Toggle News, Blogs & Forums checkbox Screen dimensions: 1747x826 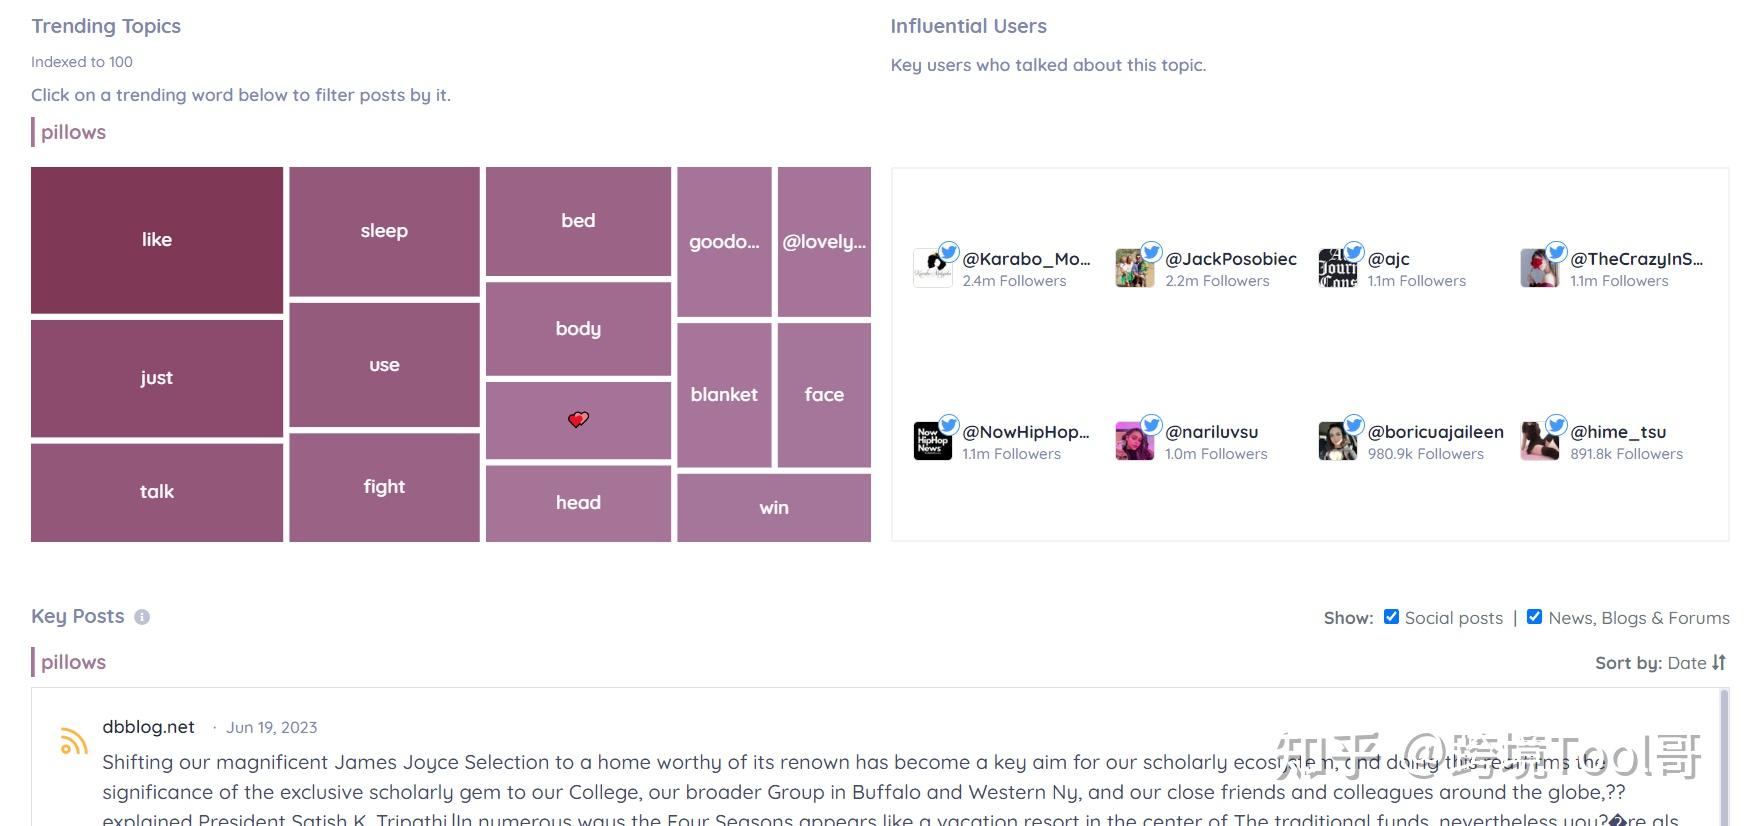pos(1534,617)
